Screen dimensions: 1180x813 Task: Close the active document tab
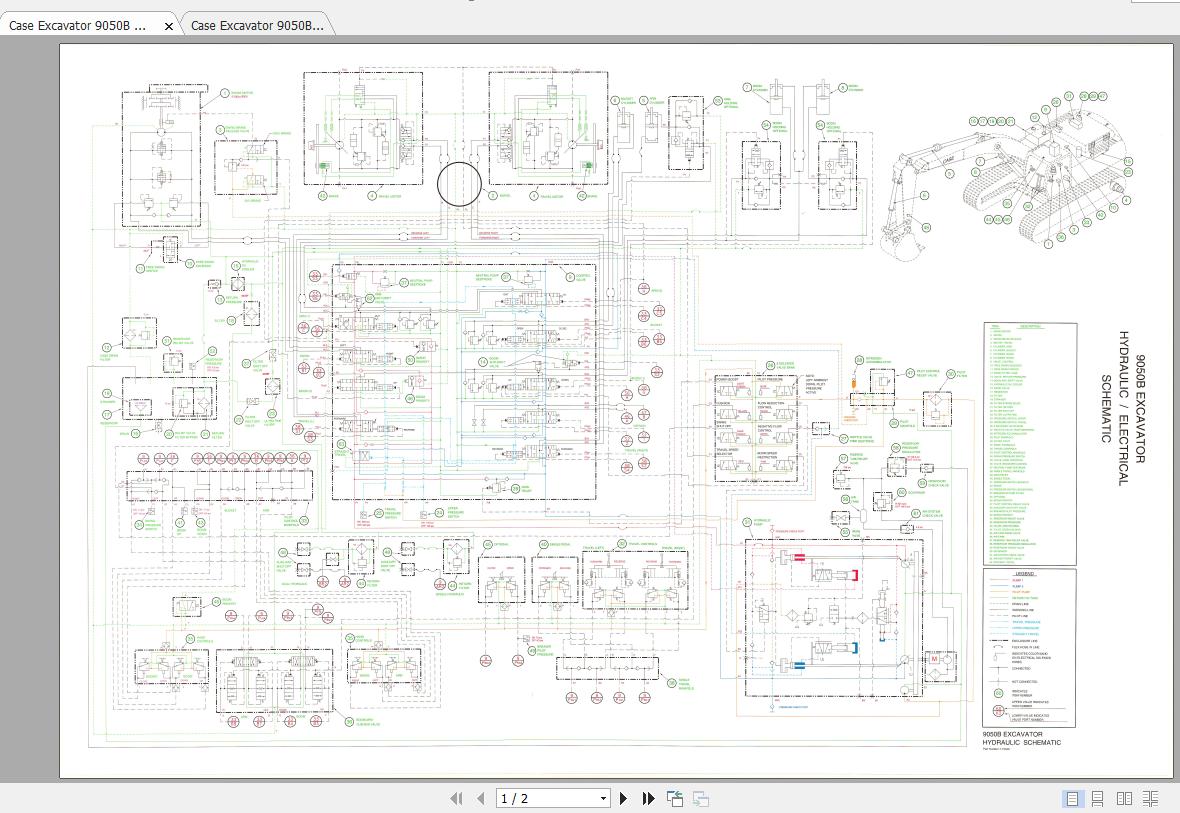167,26
